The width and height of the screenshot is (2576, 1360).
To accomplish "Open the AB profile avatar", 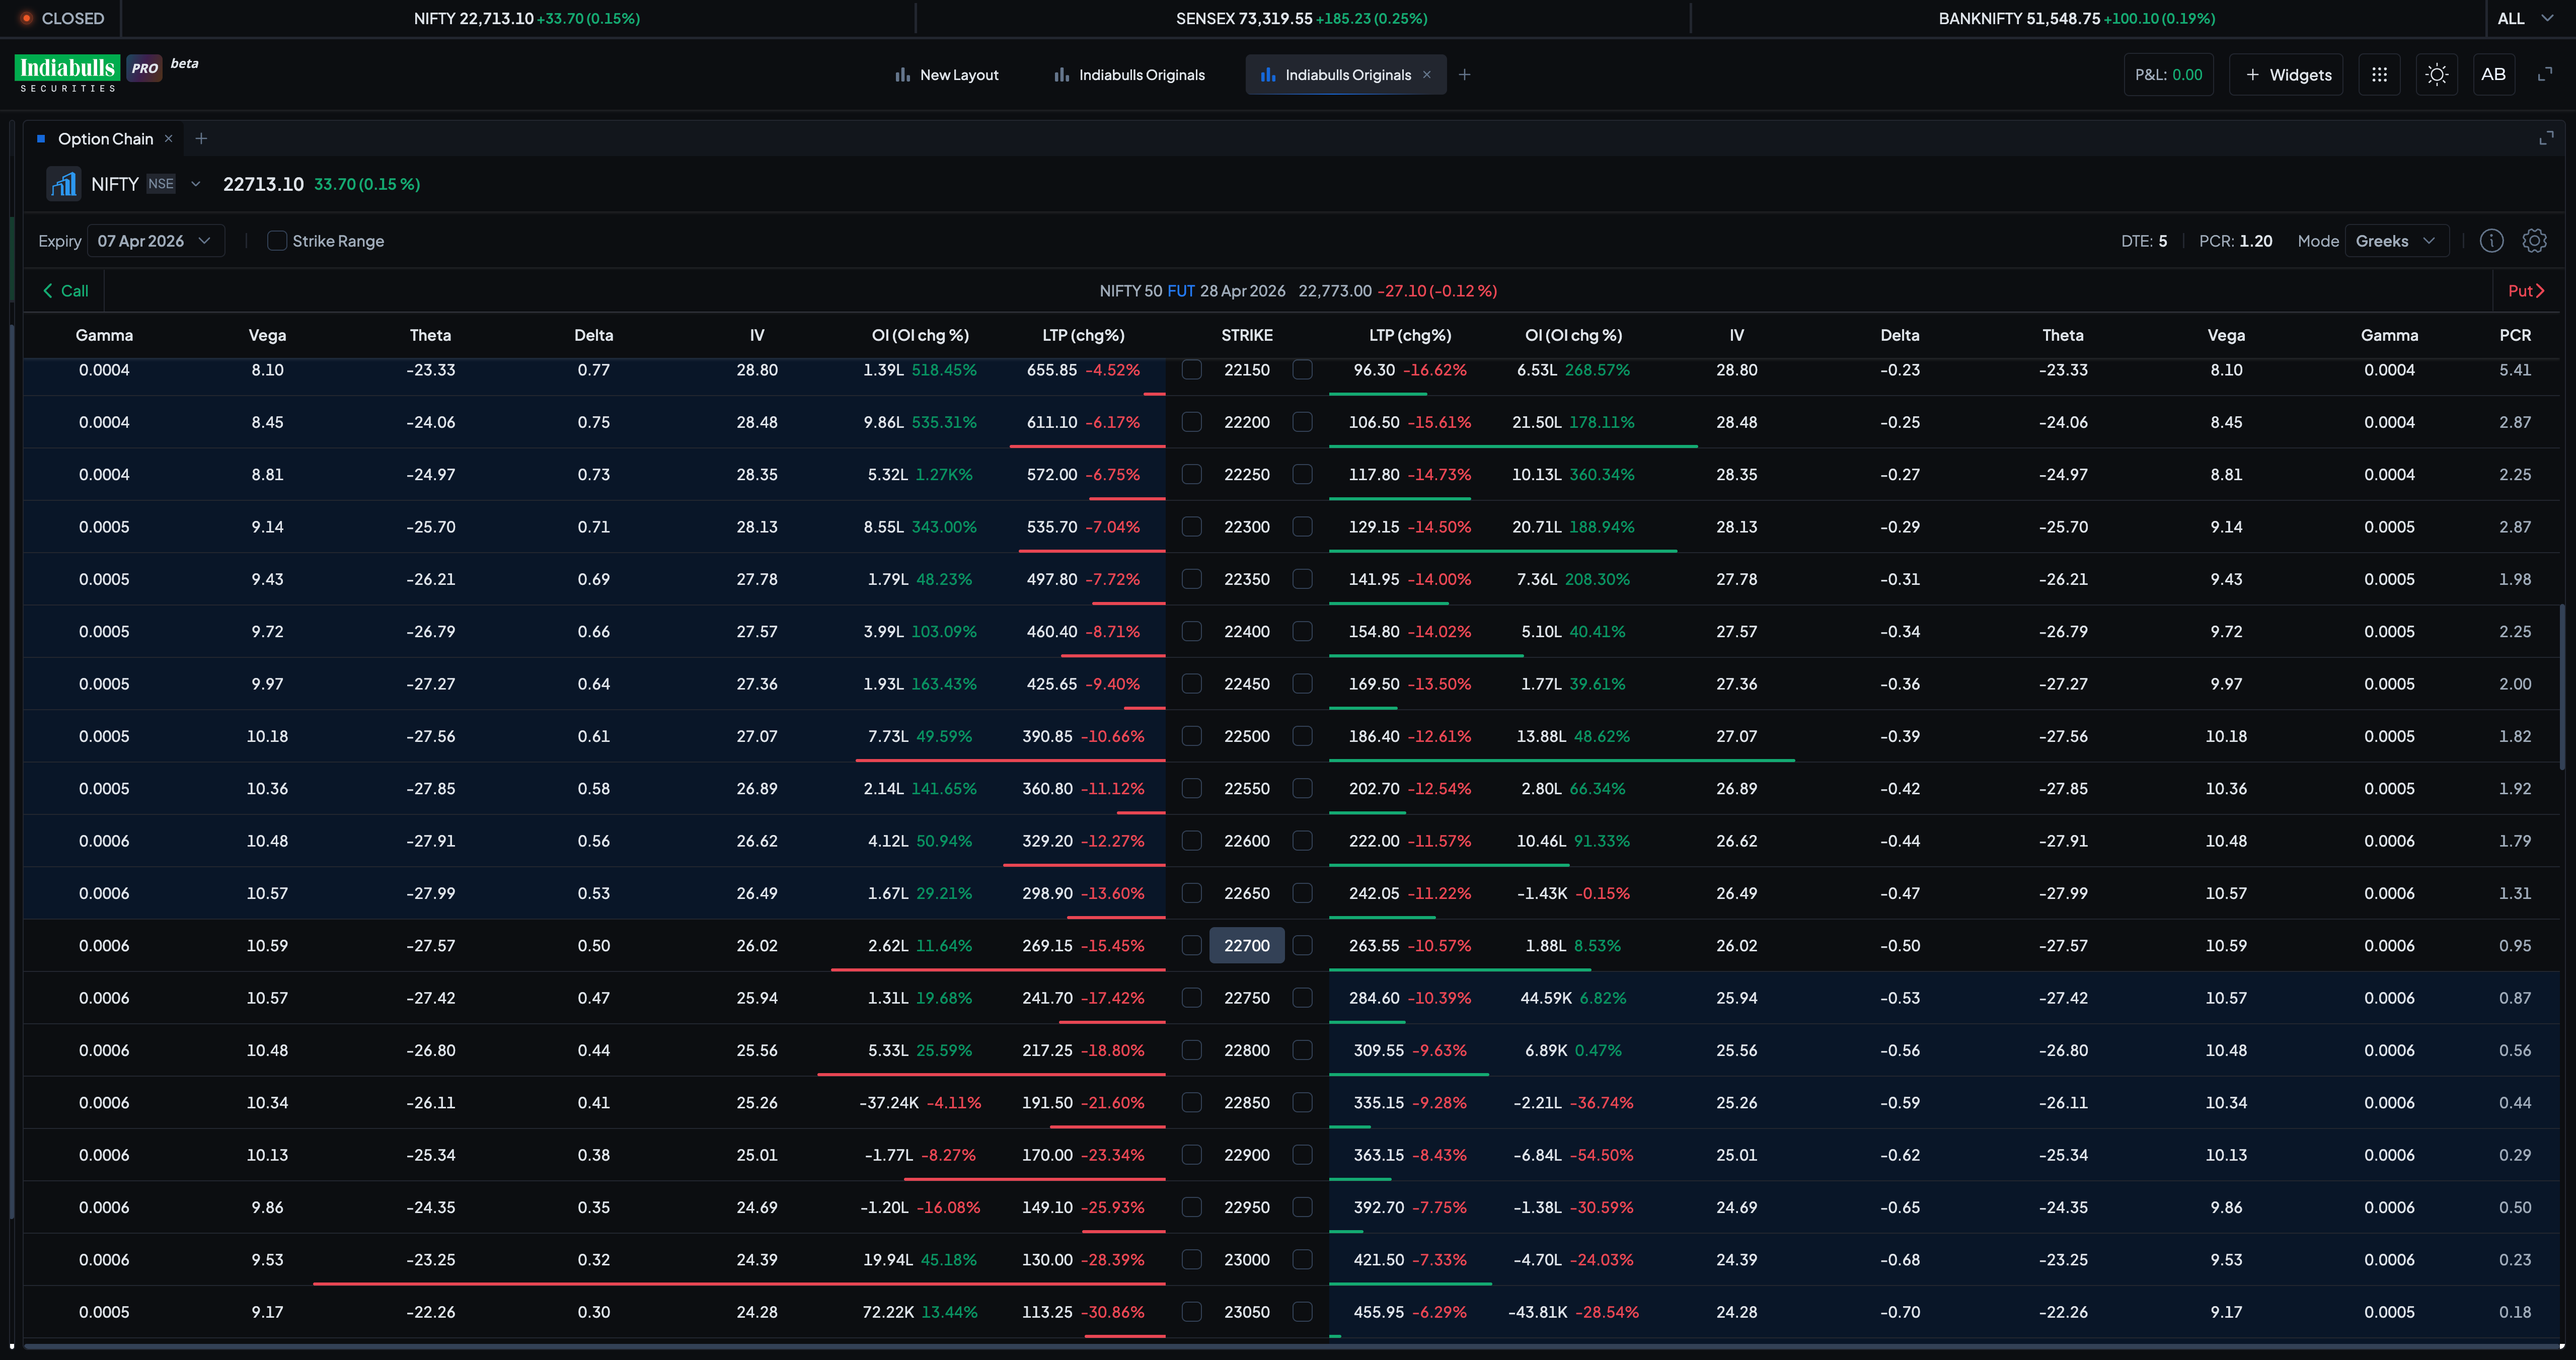I will pos(2493,74).
